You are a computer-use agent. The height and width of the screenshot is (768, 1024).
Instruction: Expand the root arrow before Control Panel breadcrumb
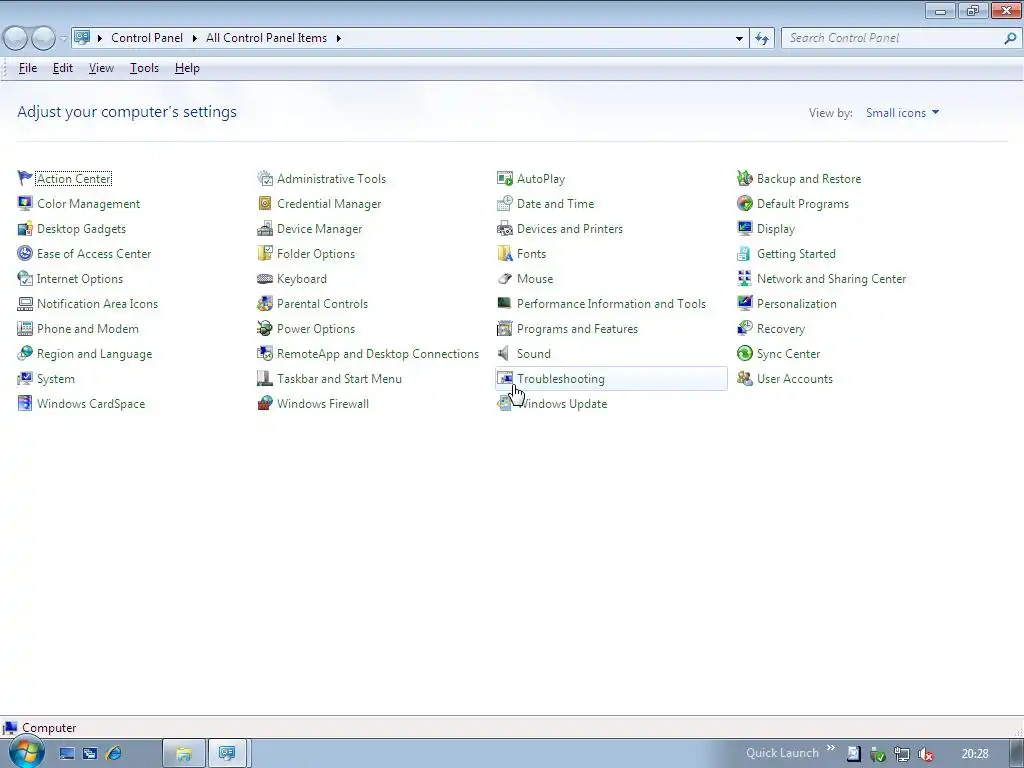[100, 39]
